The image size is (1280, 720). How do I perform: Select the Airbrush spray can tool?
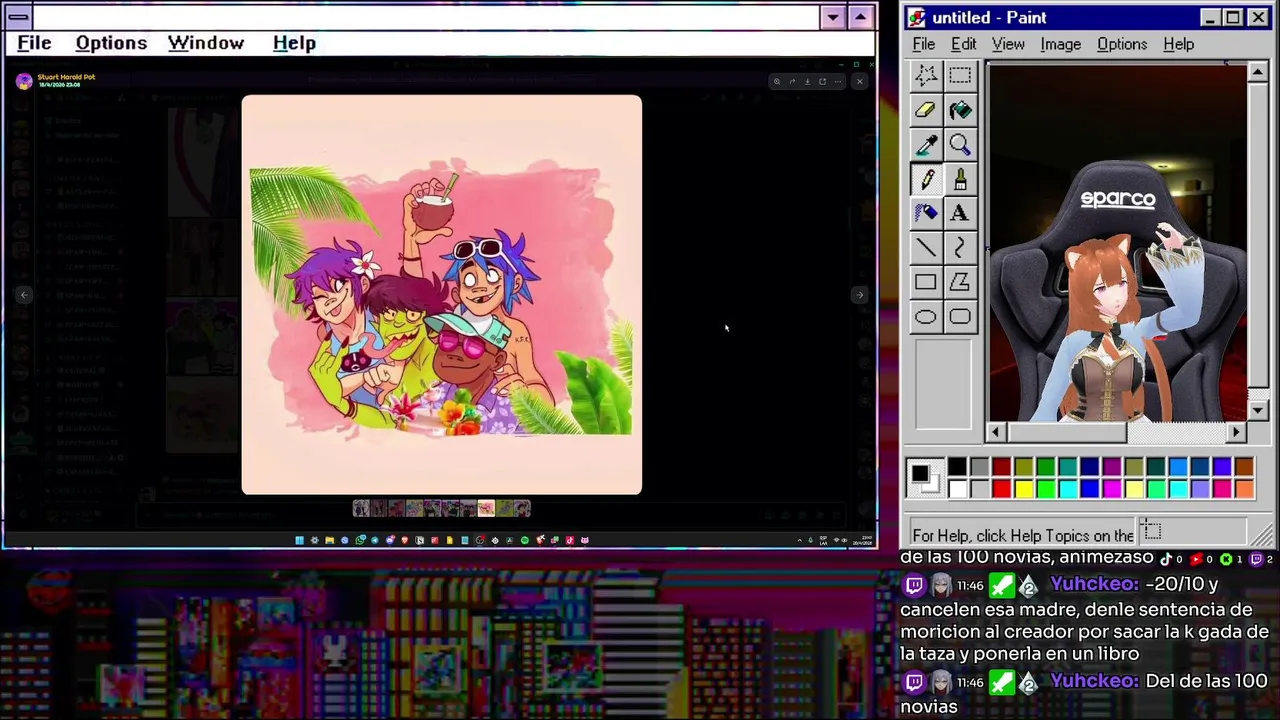coord(926,213)
